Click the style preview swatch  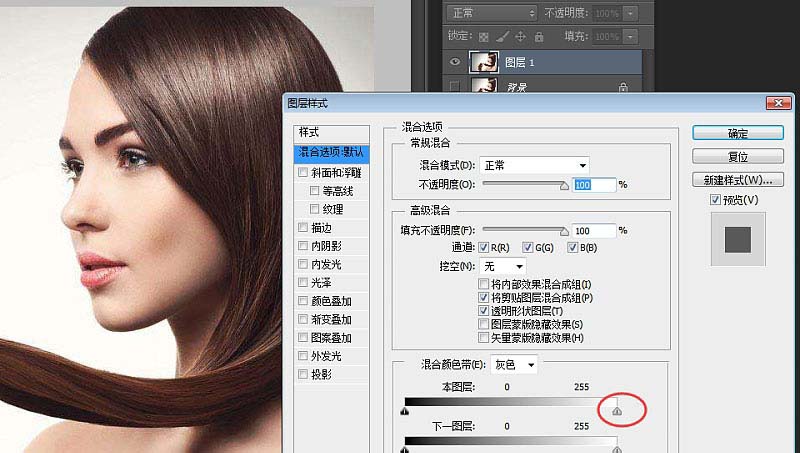738,240
